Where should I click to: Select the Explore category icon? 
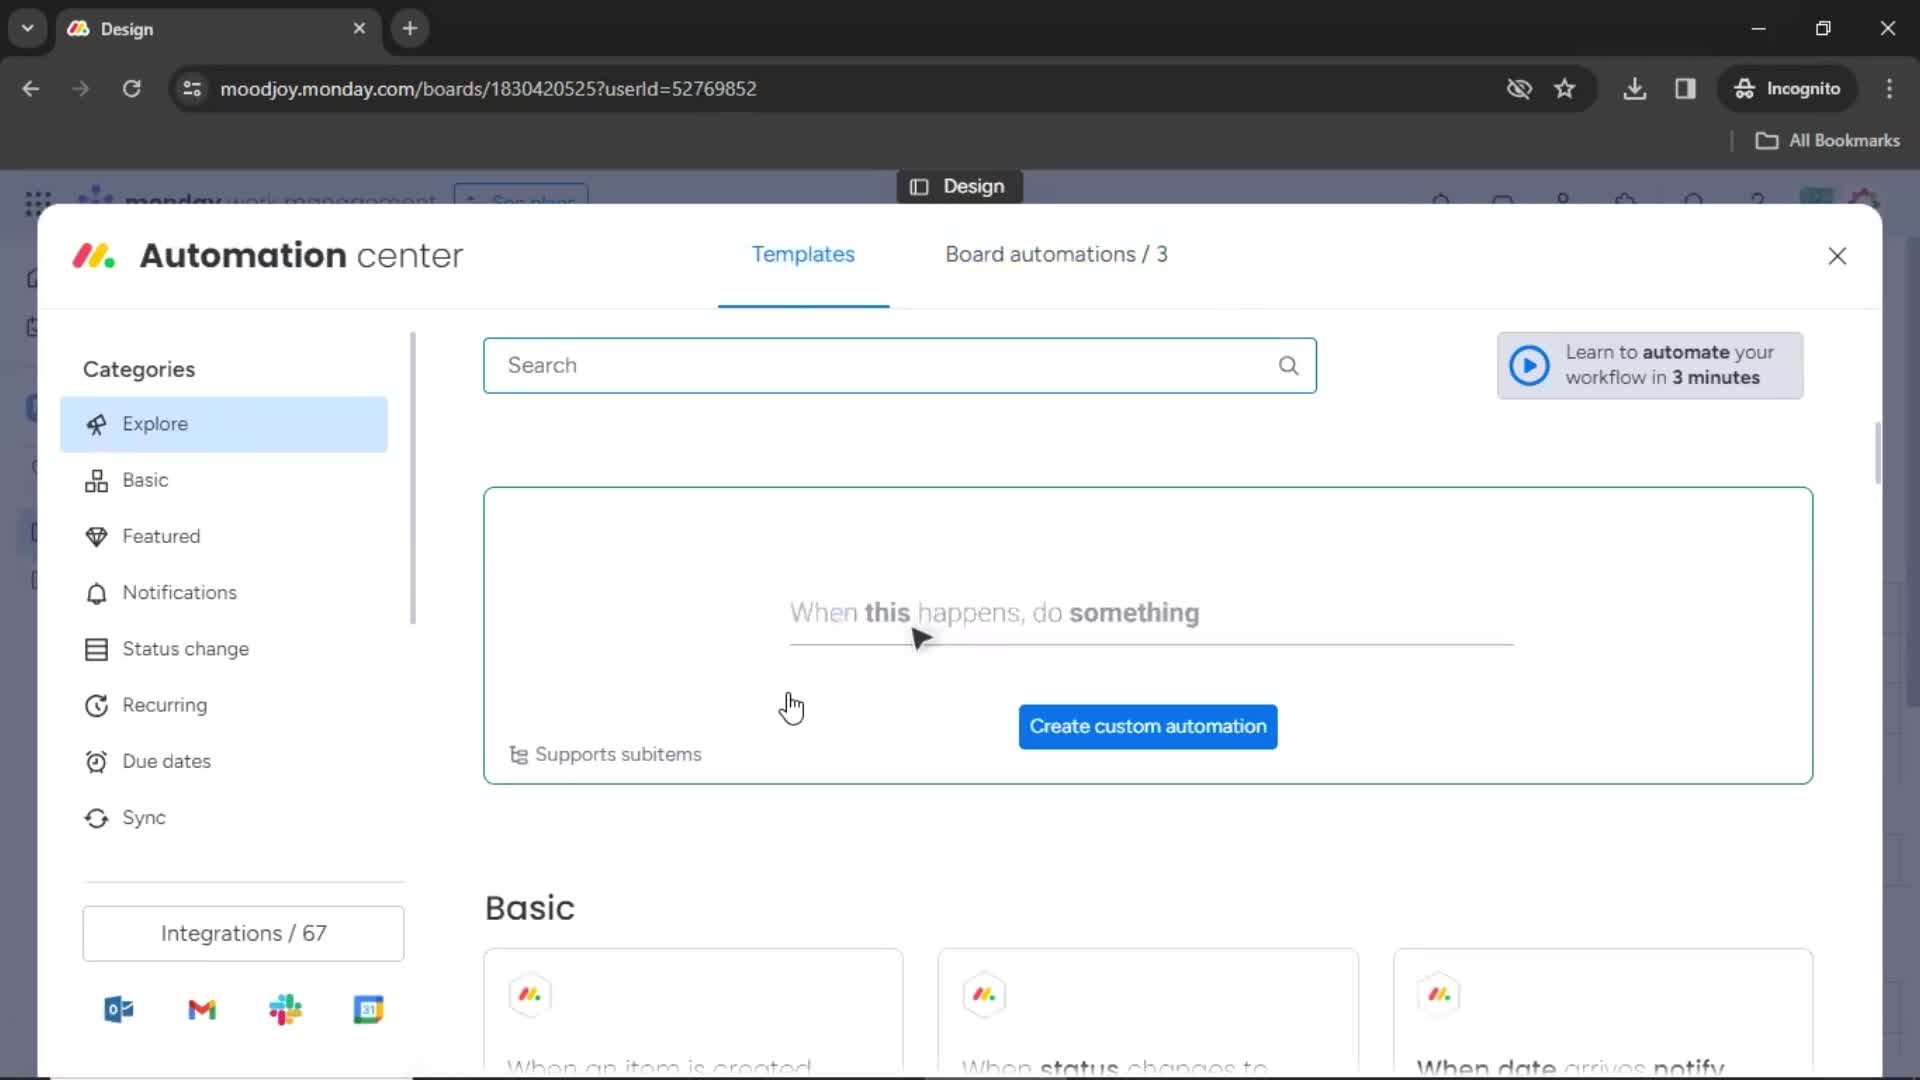point(95,425)
